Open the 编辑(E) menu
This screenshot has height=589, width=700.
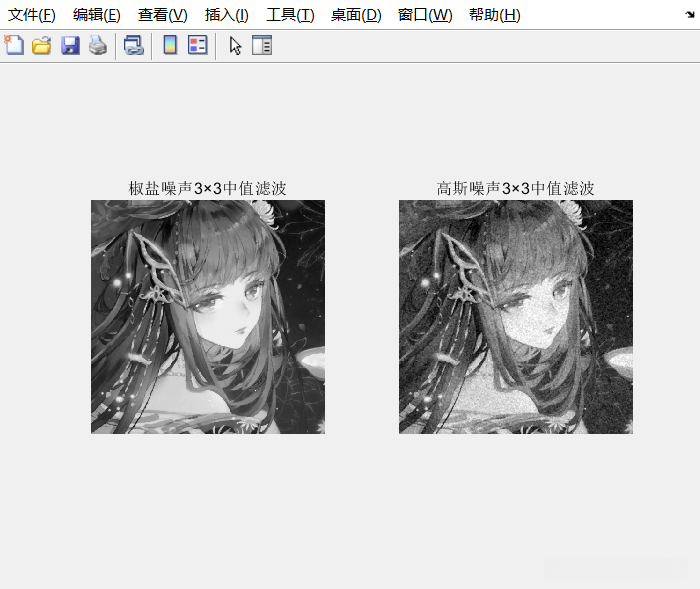pyautogui.click(x=97, y=15)
